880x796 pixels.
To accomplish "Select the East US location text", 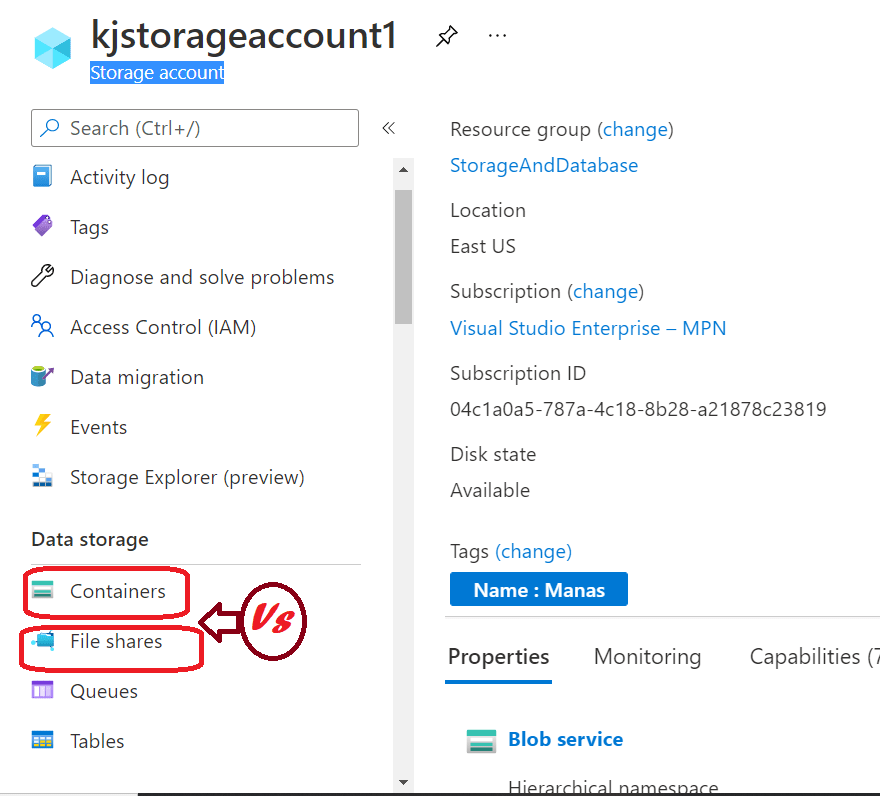I will 483,246.
